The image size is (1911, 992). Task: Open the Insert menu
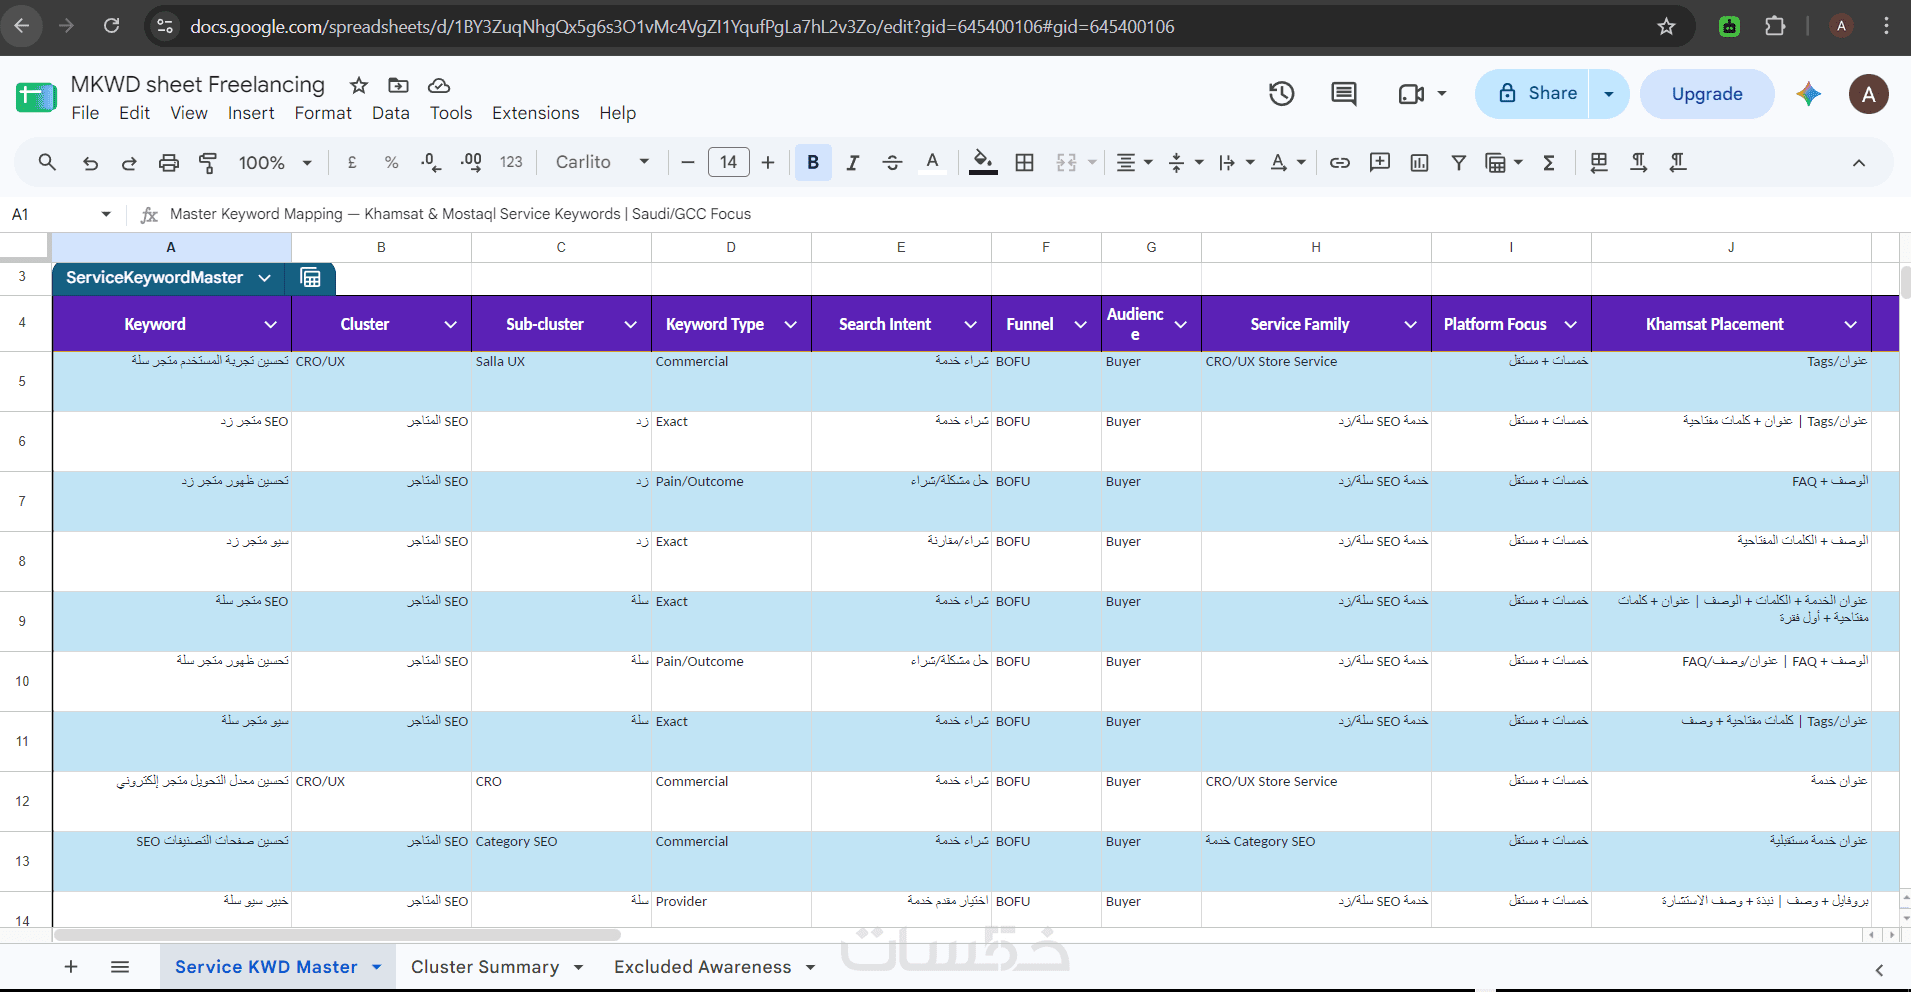251,113
